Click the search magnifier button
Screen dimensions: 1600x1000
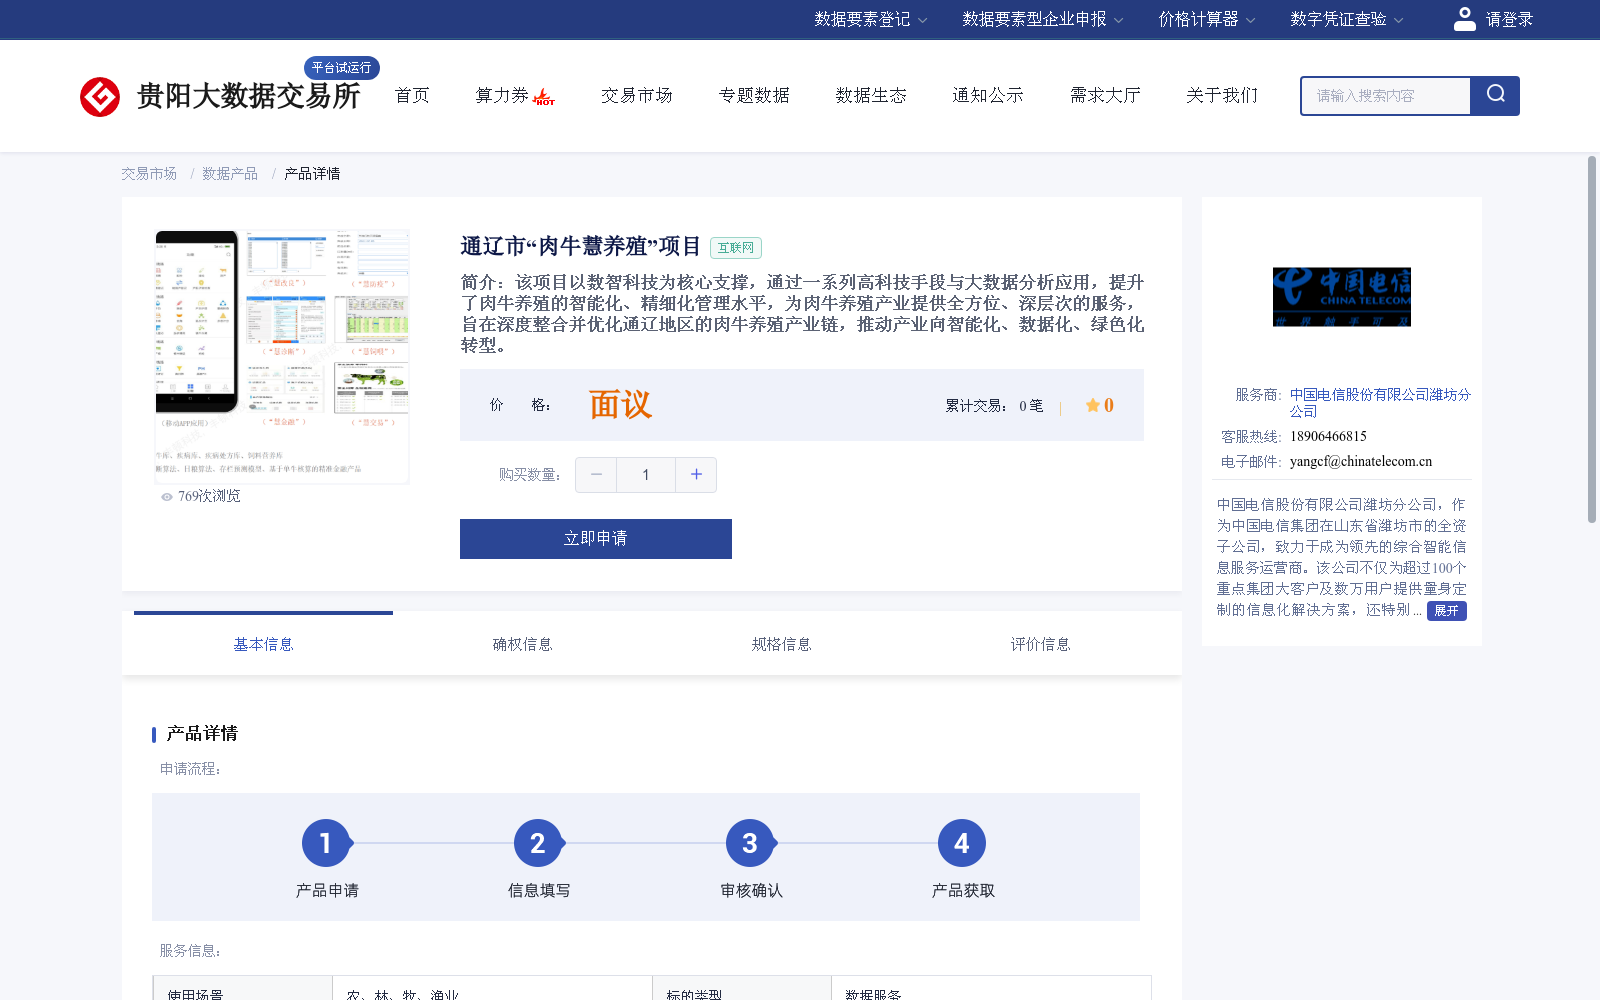[x=1495, y=96]
